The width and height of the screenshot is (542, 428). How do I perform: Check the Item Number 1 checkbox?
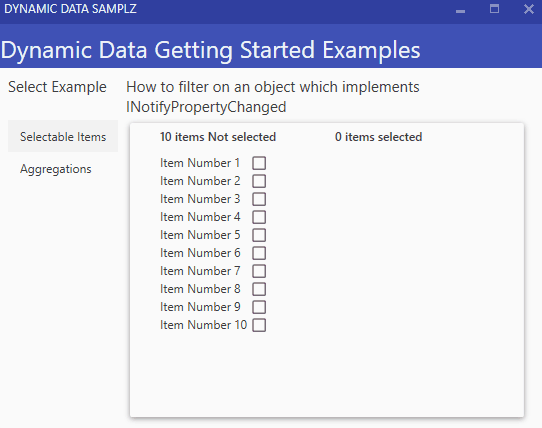coord(259,163)
